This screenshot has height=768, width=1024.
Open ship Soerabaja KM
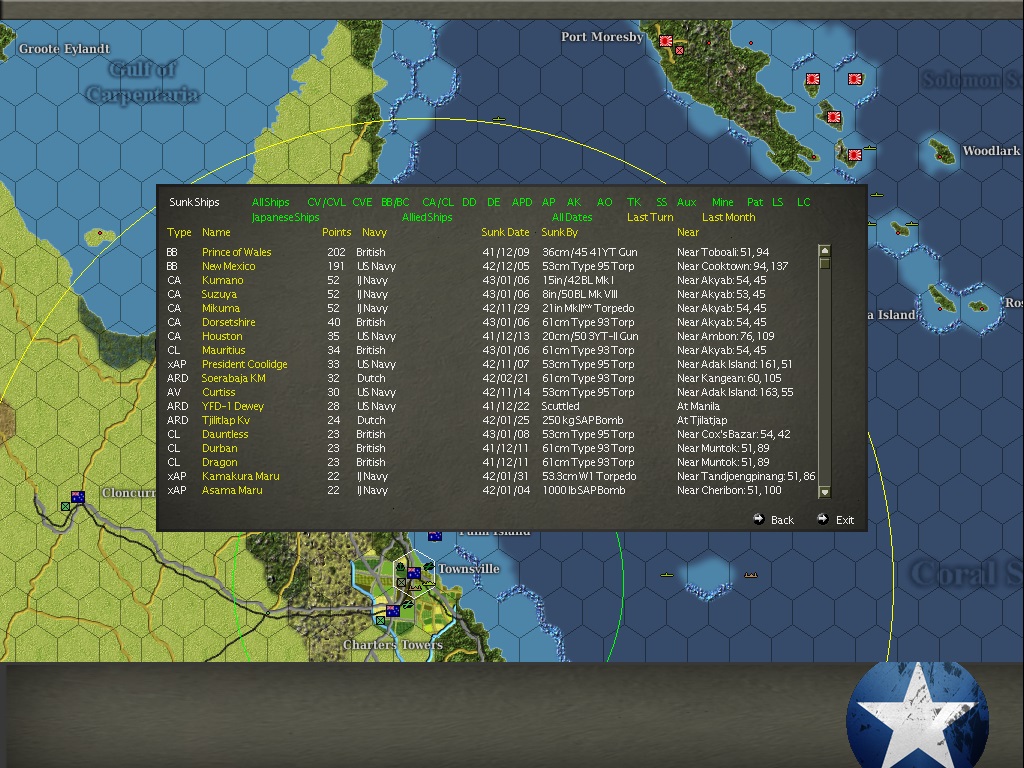(234, 379)
